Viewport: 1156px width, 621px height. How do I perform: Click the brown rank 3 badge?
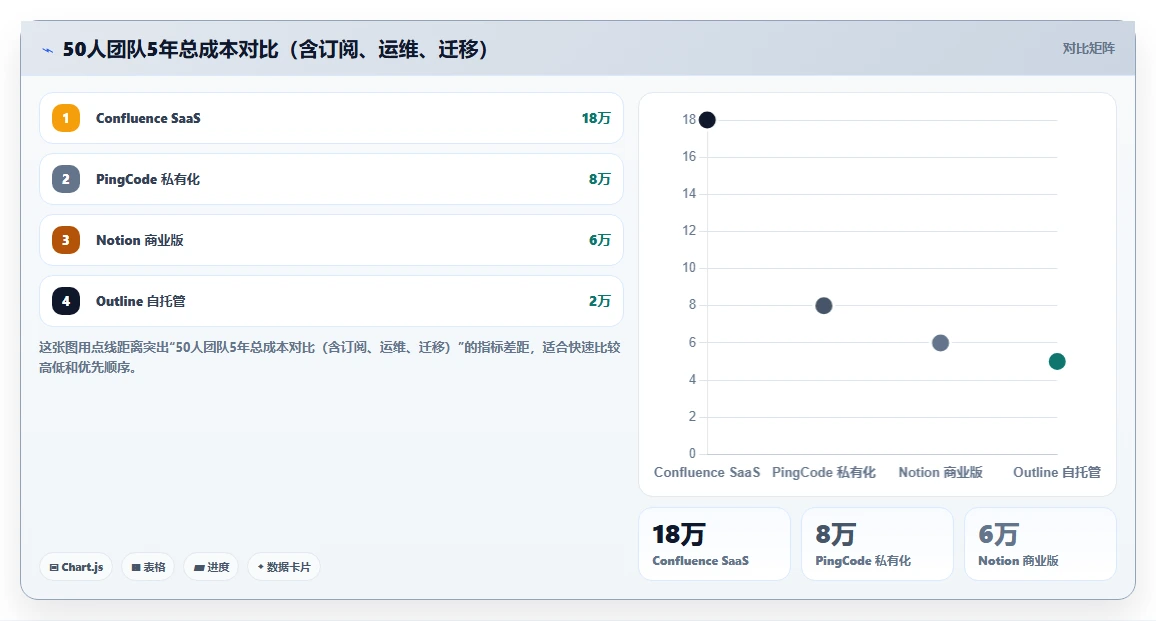pos(66,240)
